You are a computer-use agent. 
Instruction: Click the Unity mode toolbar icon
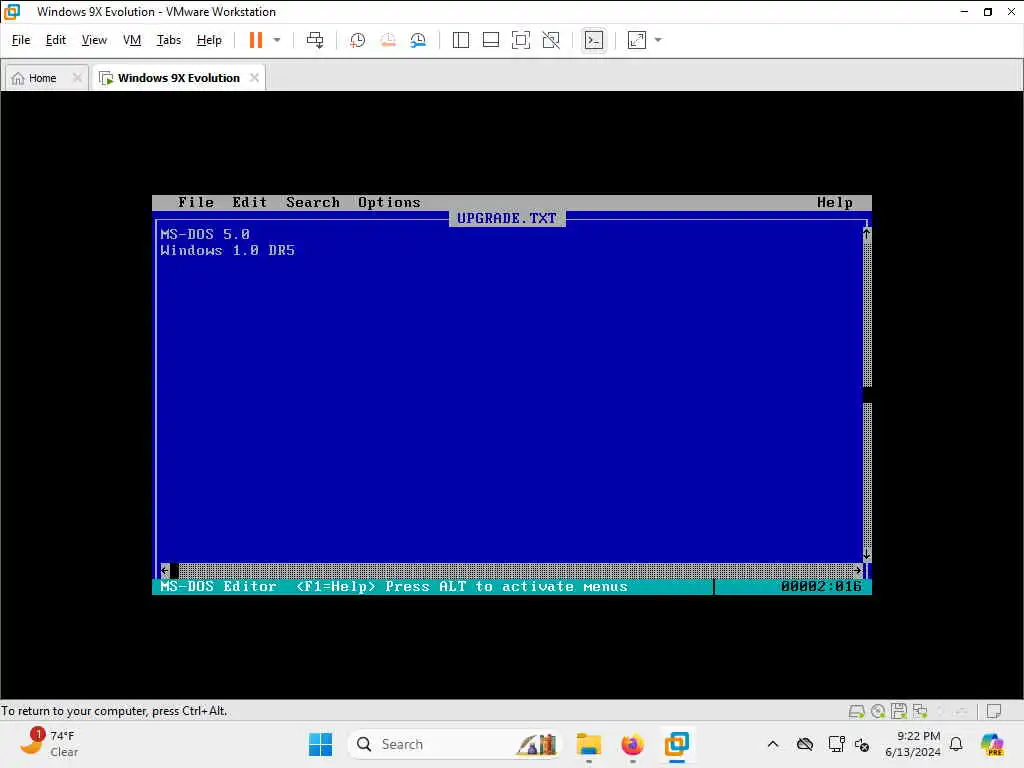(551, 40)
